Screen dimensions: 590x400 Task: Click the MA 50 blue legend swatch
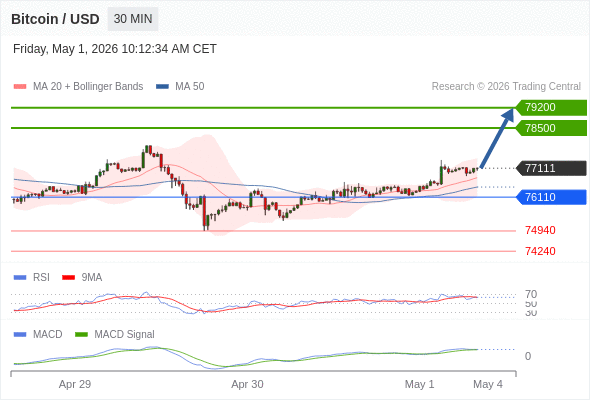pos(163,87)
